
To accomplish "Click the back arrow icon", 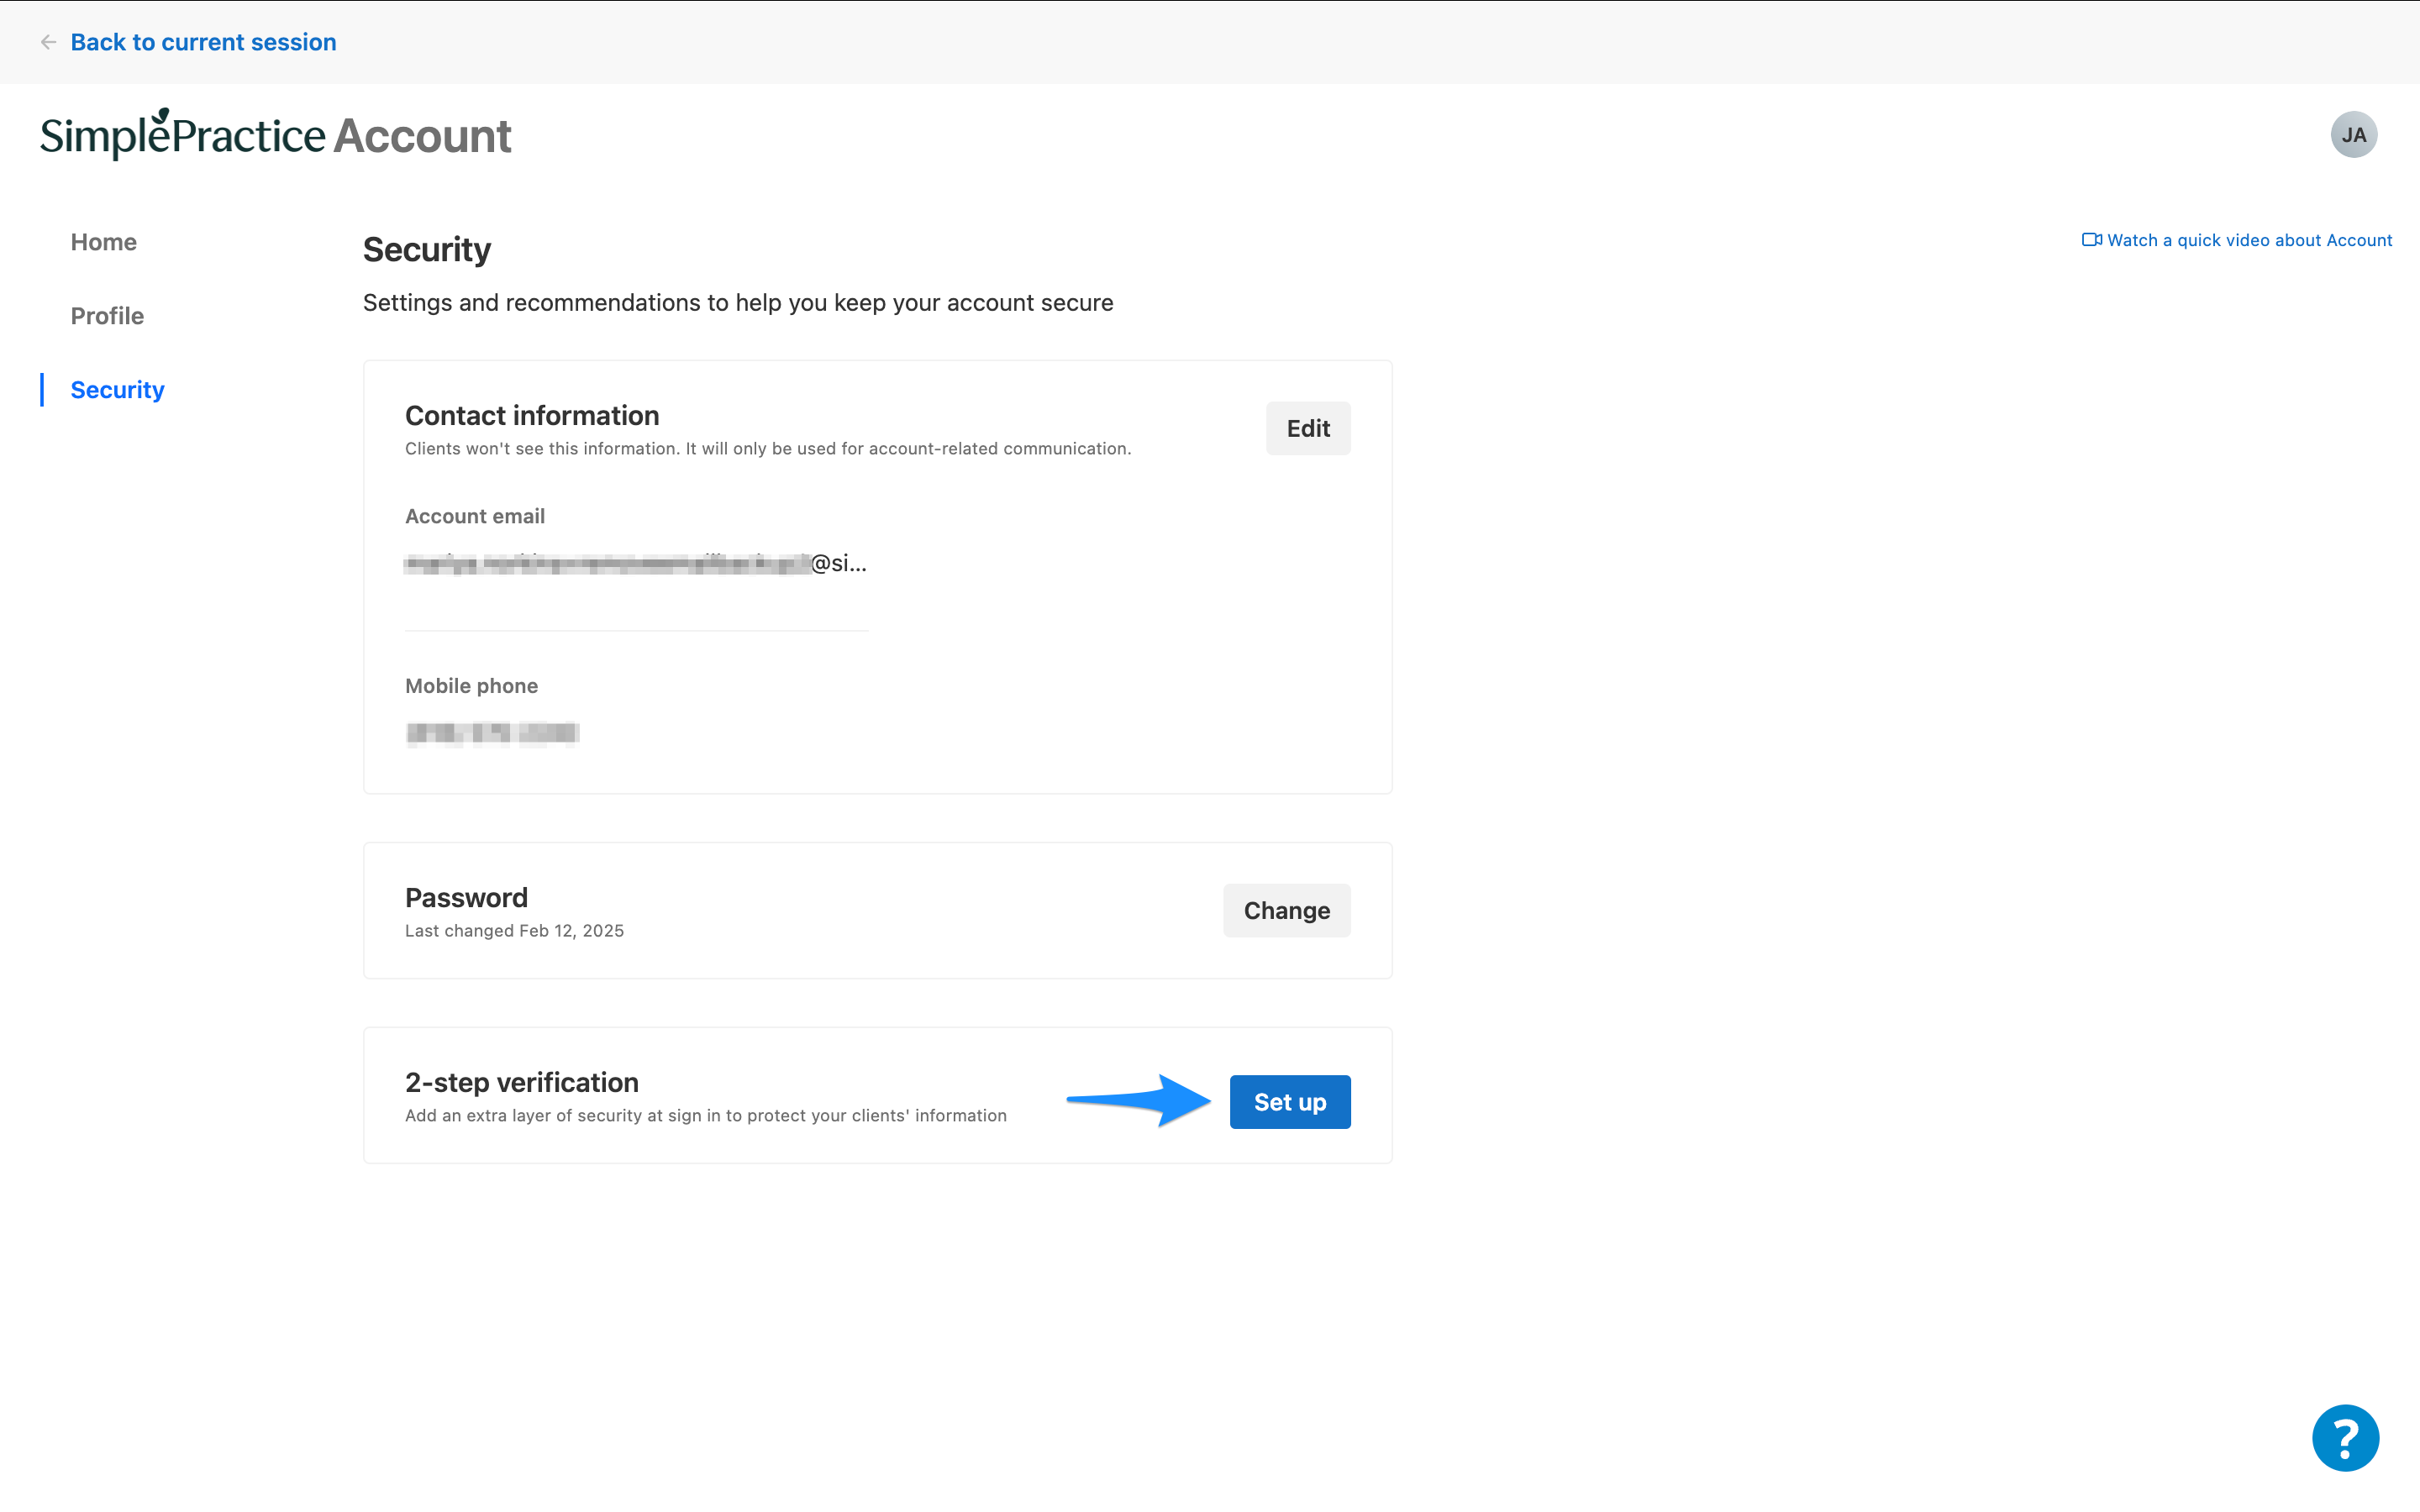I will click(48, 42).
